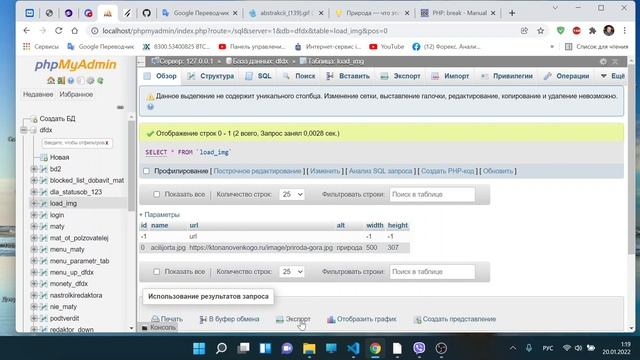Open the Вставить tab
Image resolution: width=640 pixels, height=360 pixels.
[348, 76]
